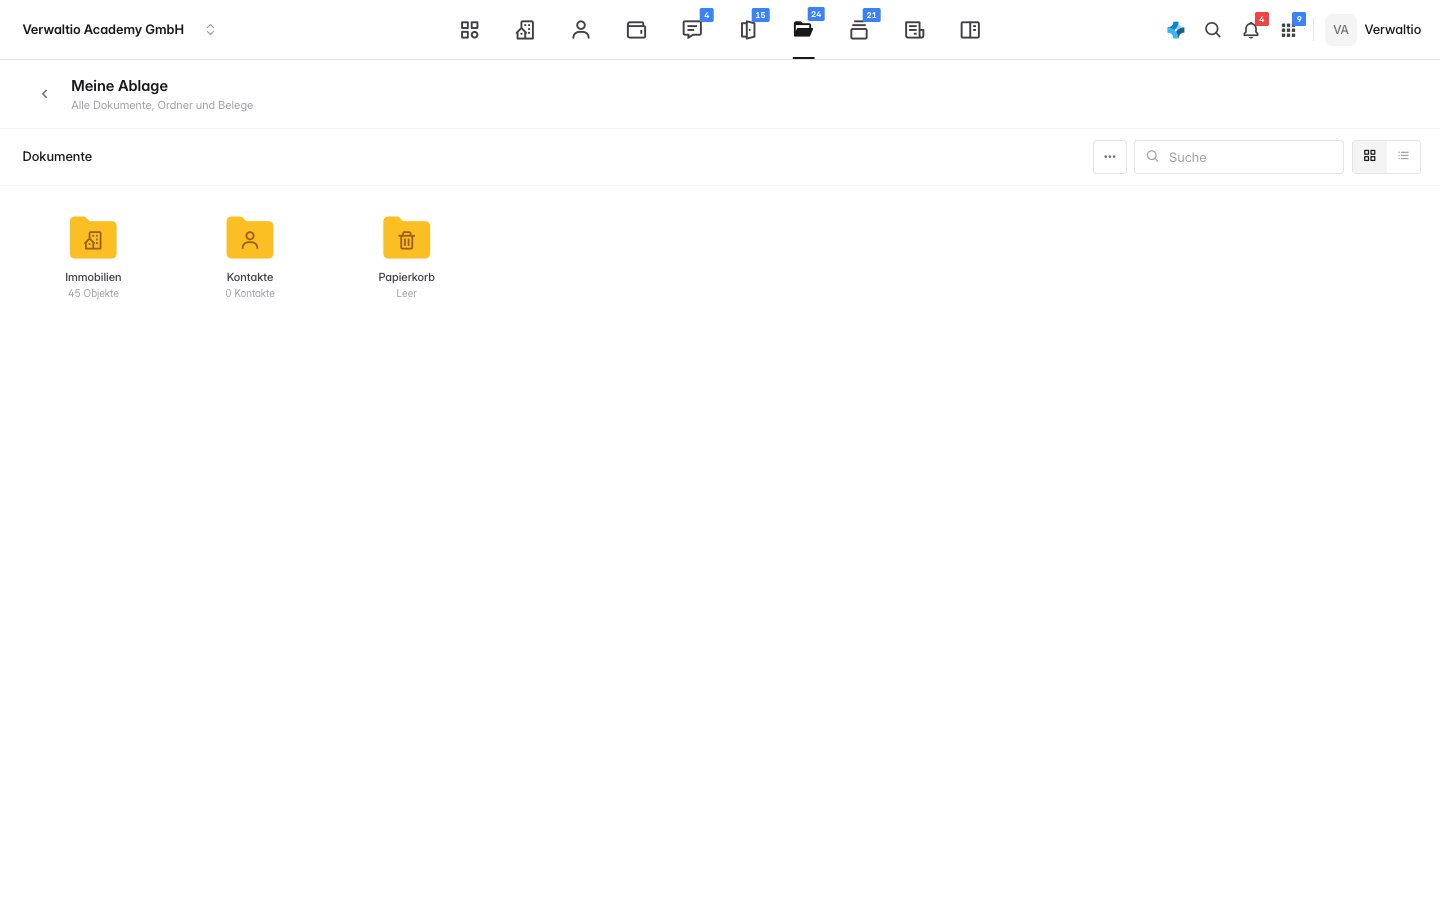The width and height of the screenshot is (1440, 900).
Task: Switch to list view layout
Action: click(x=1403, y=156)
